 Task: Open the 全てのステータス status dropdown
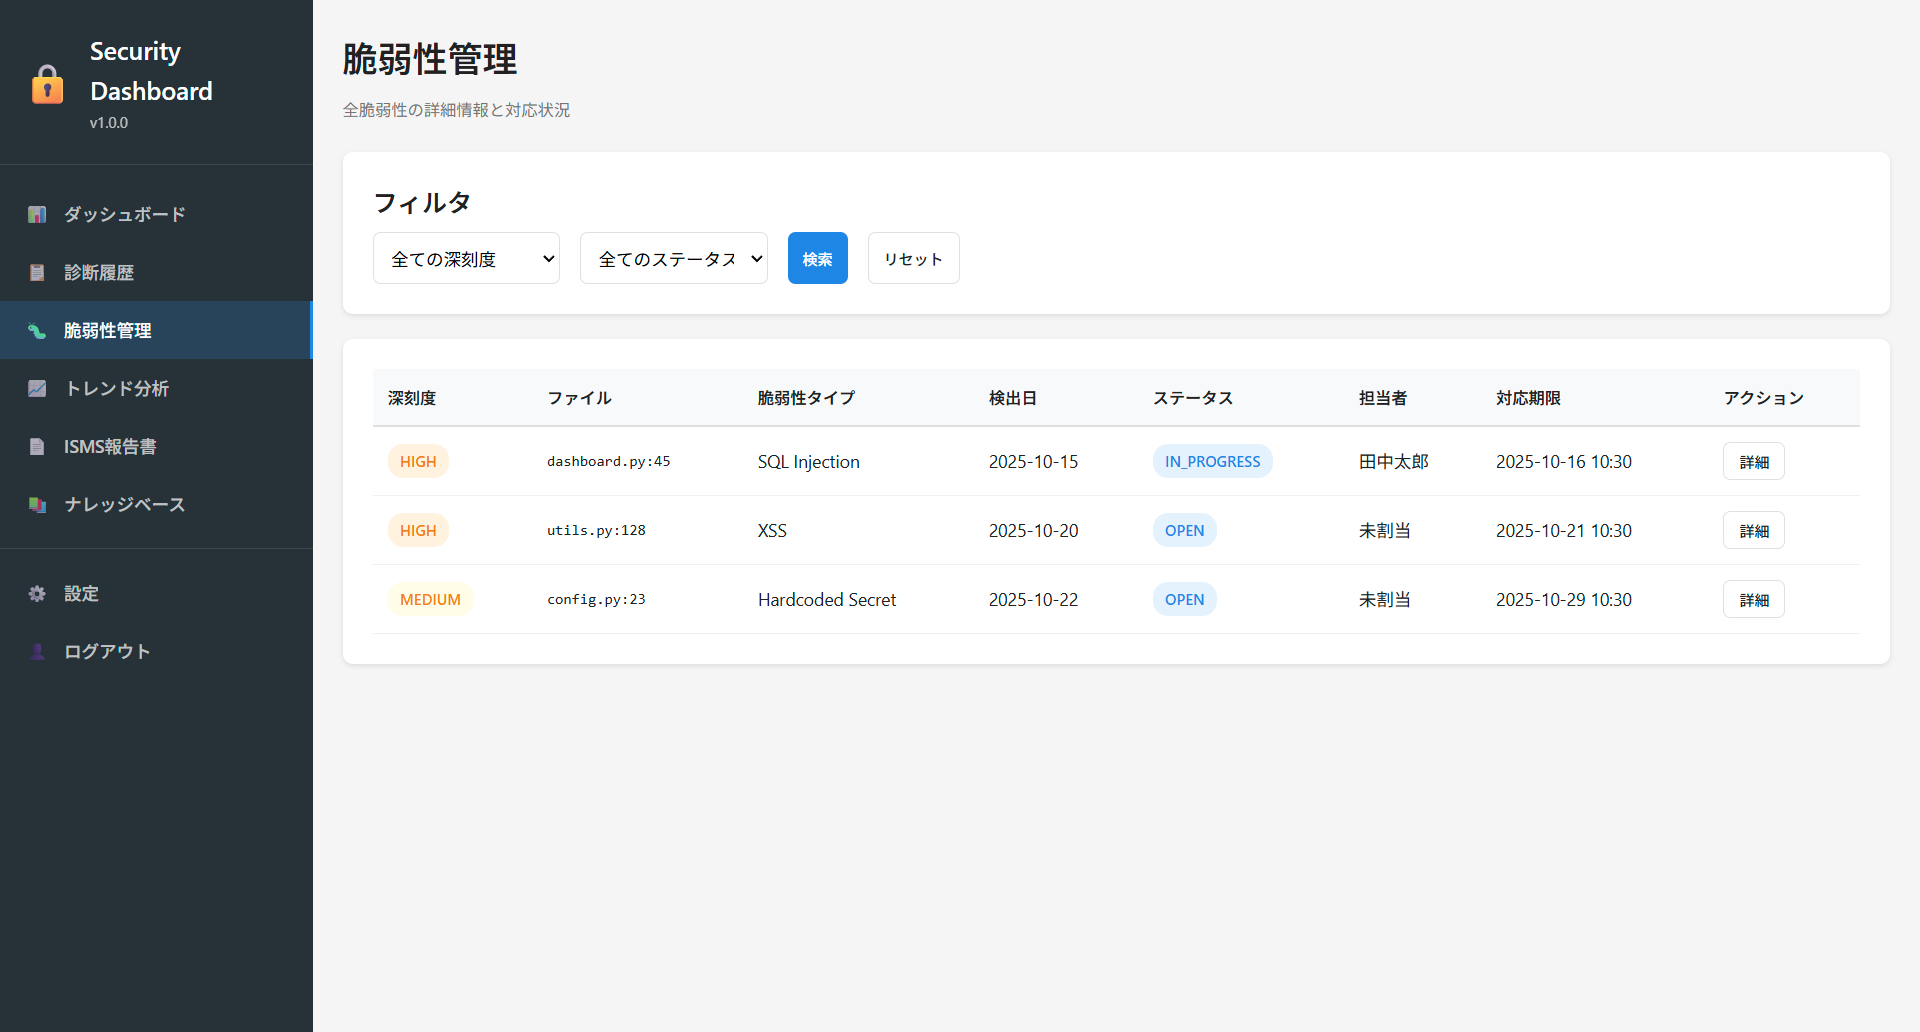pos(673,258)
